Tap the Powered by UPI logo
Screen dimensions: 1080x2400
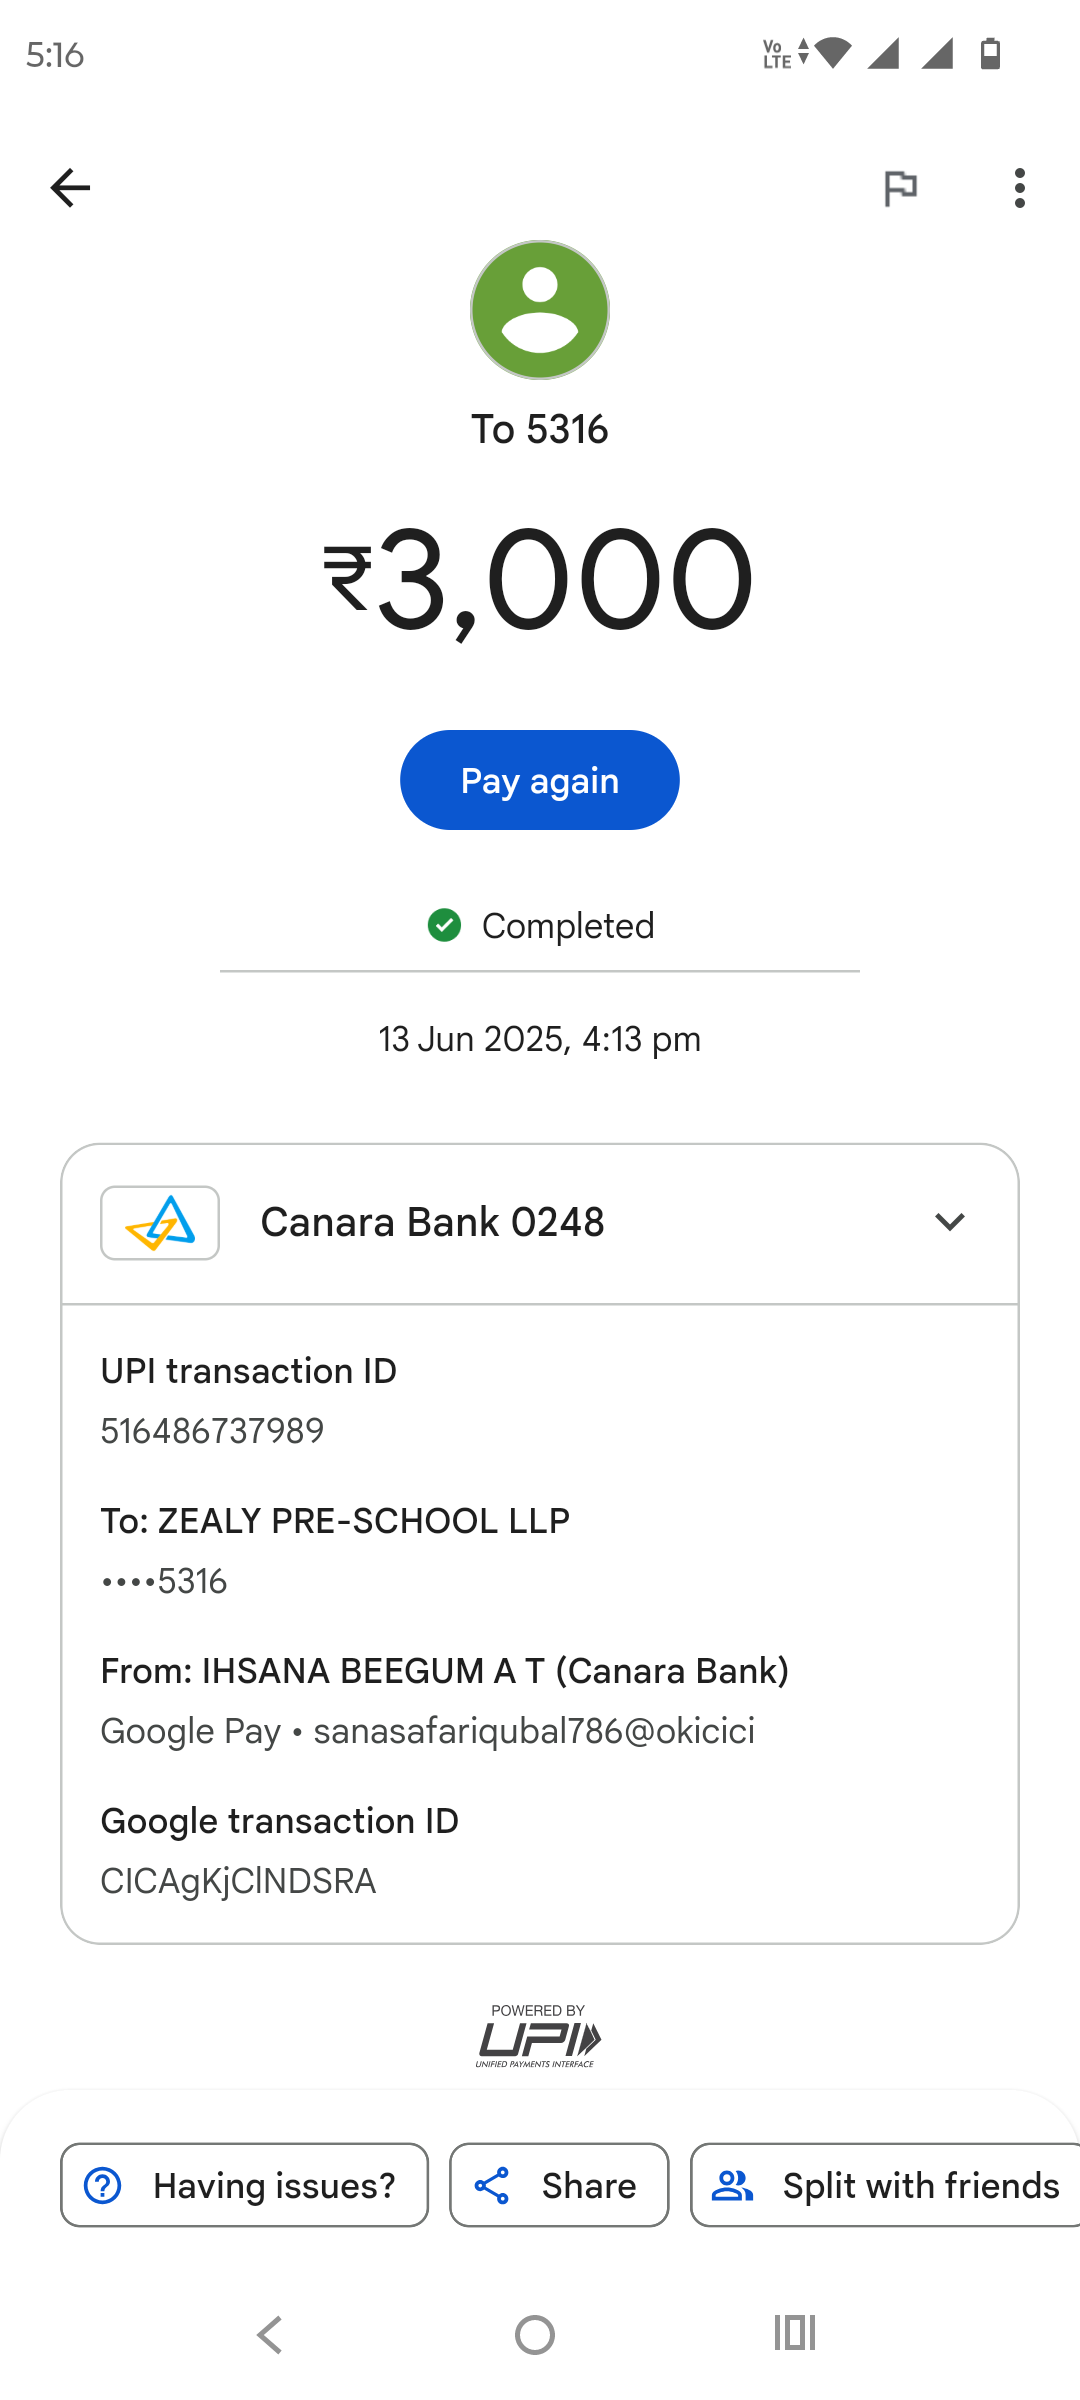coord(539,2036)
